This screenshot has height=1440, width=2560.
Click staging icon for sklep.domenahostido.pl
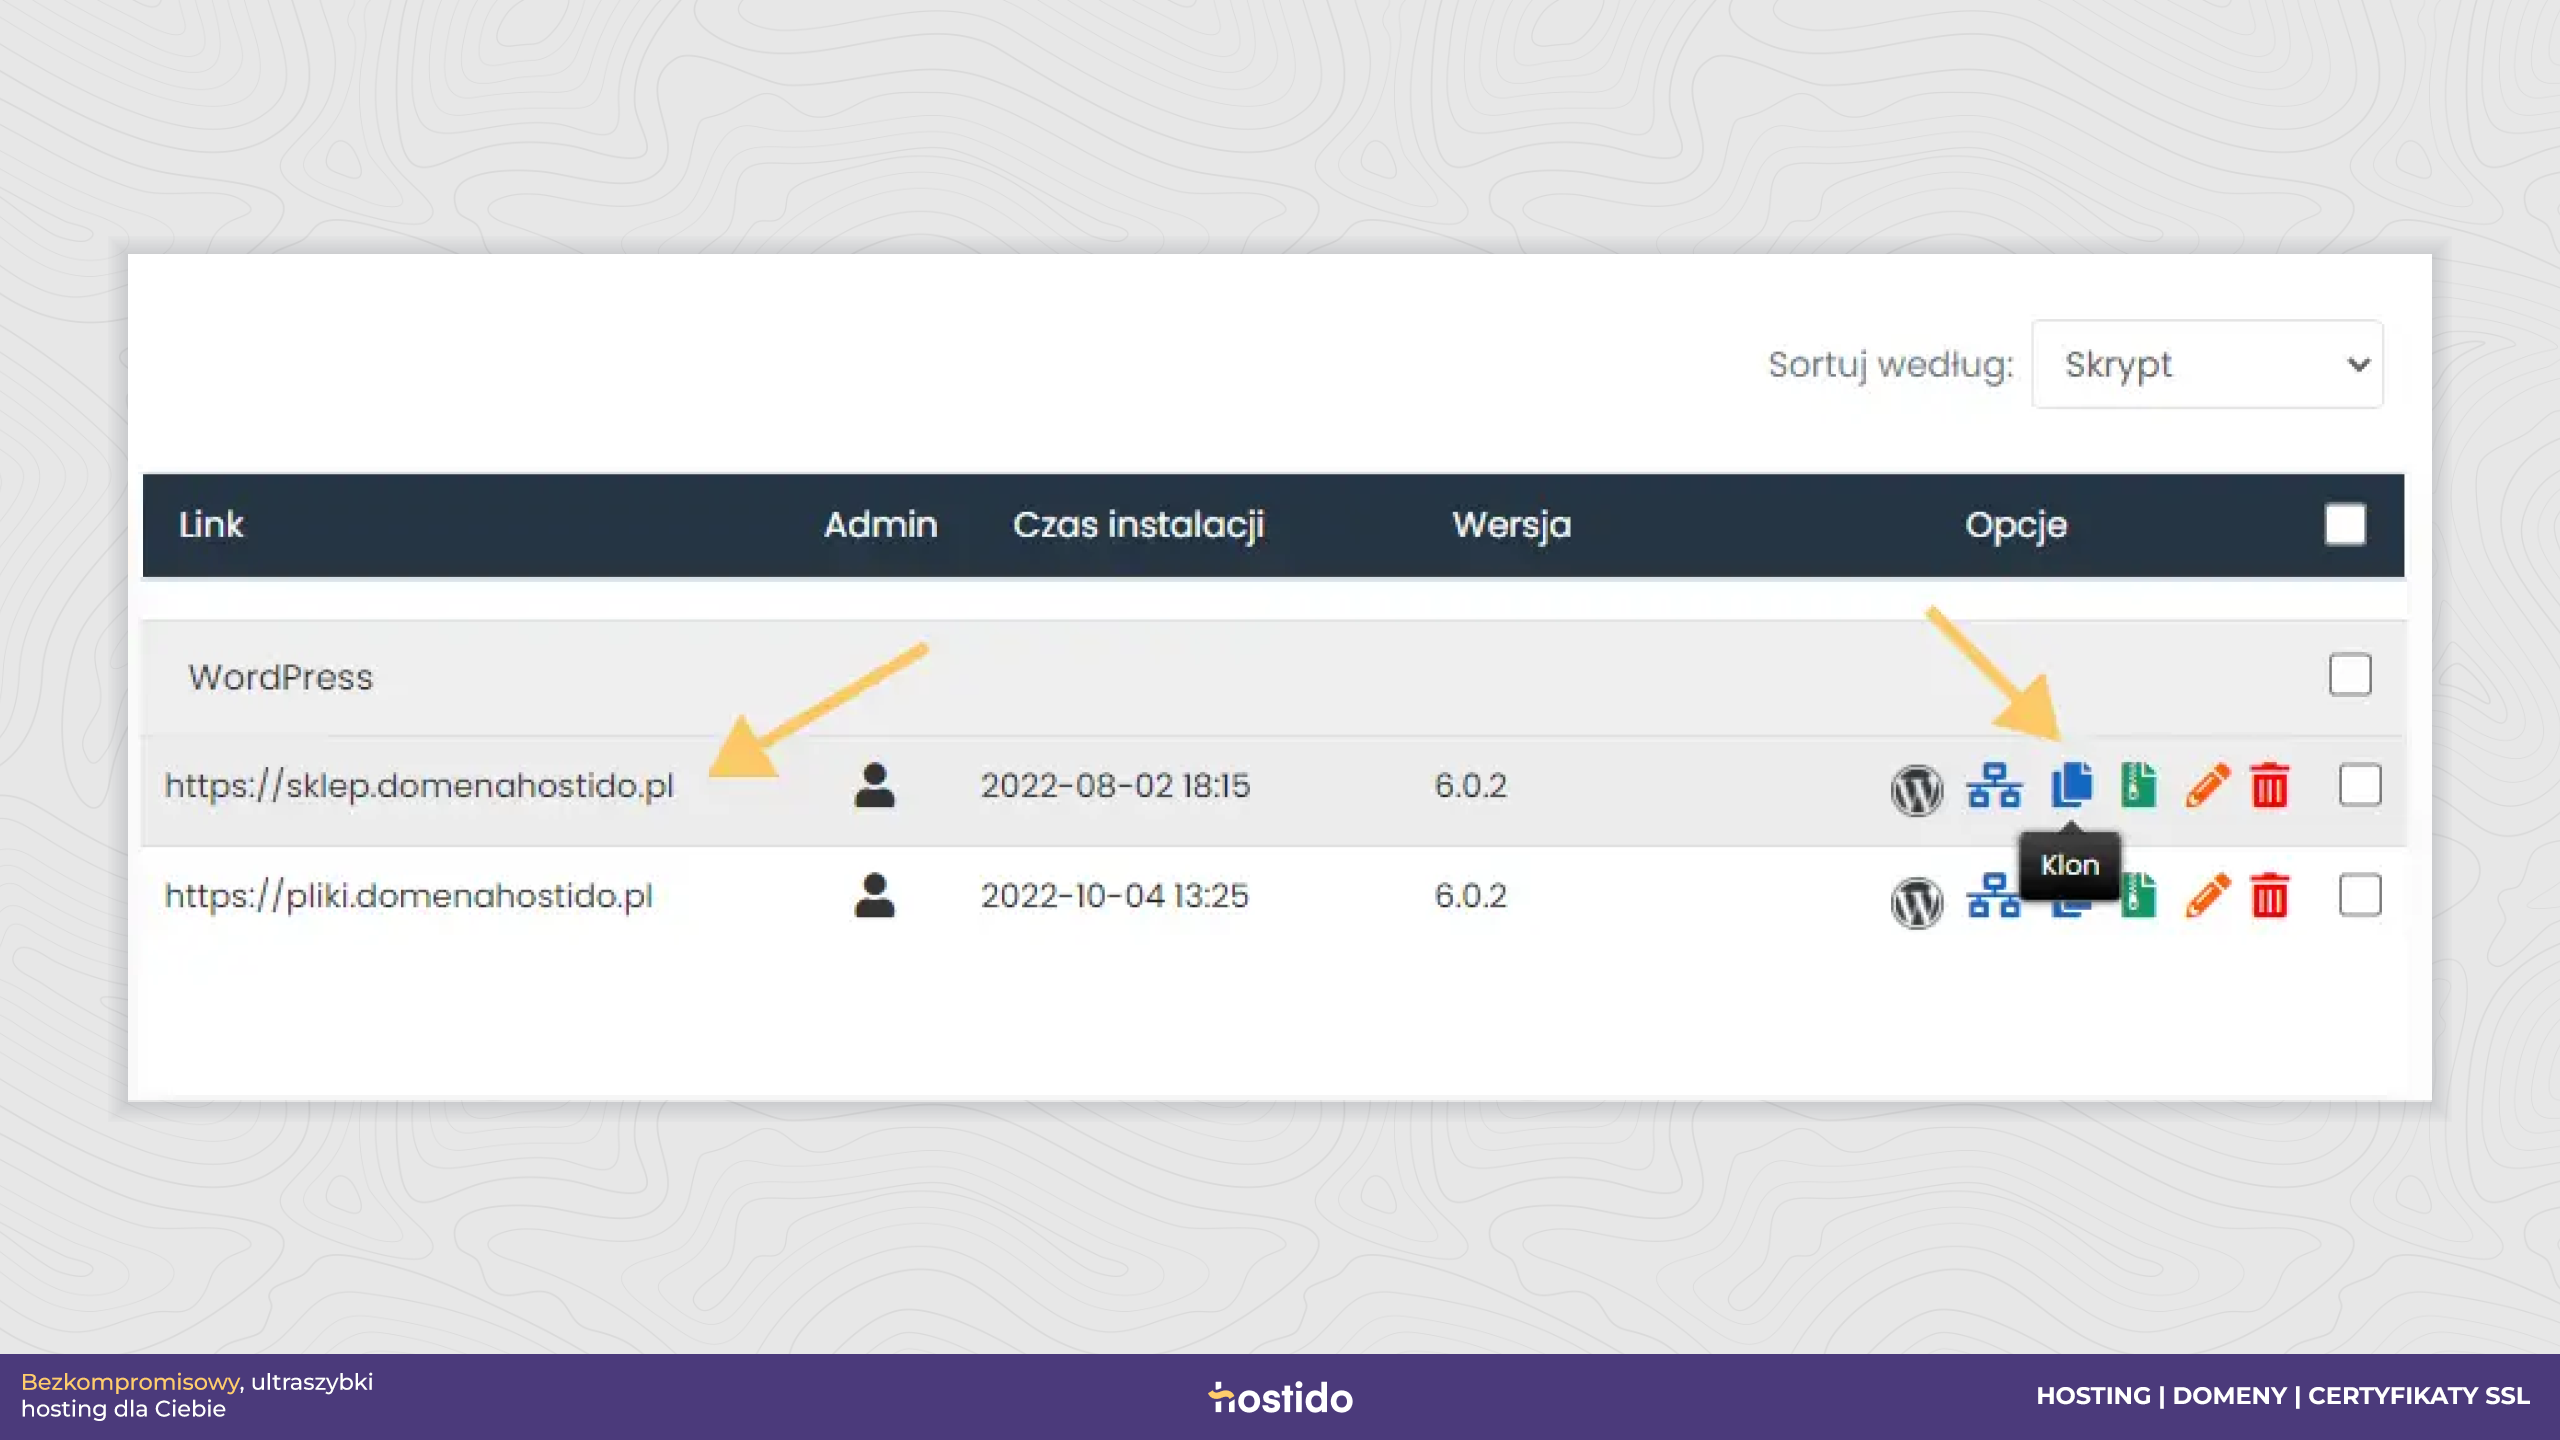tap(1993, 786)
